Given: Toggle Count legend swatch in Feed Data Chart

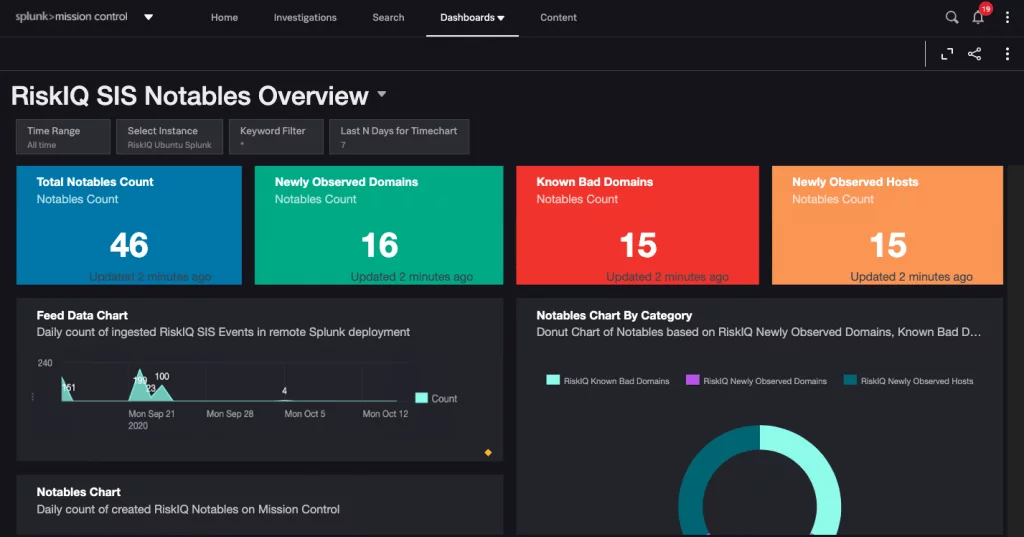Looking at the screenshot, I should 421,398.
